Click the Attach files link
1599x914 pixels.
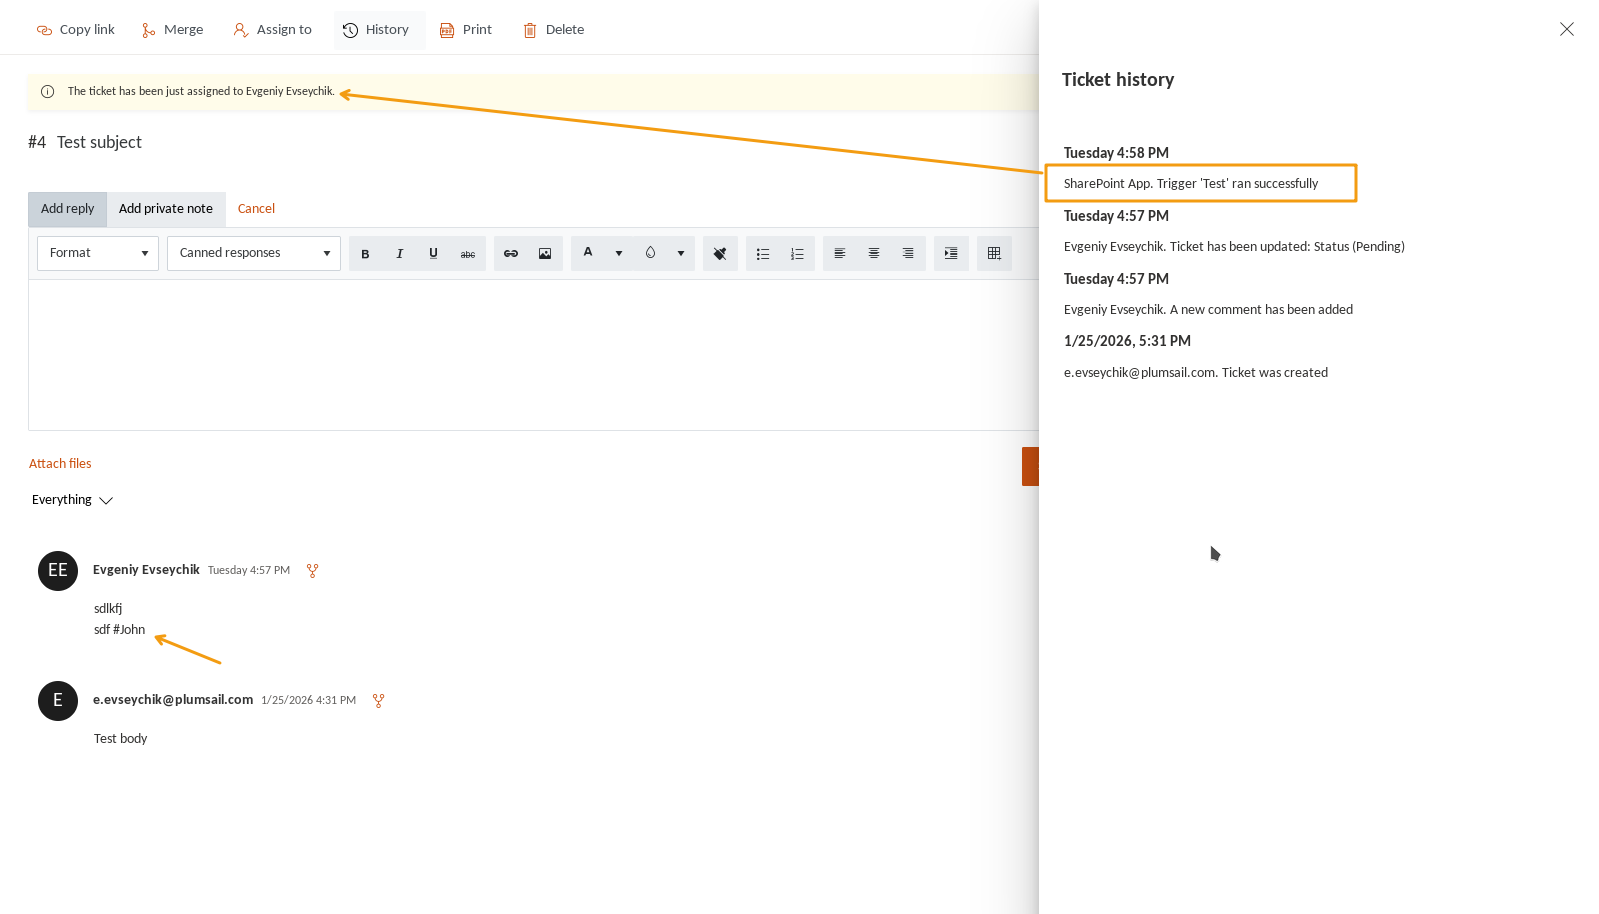[x=60, y=464]
